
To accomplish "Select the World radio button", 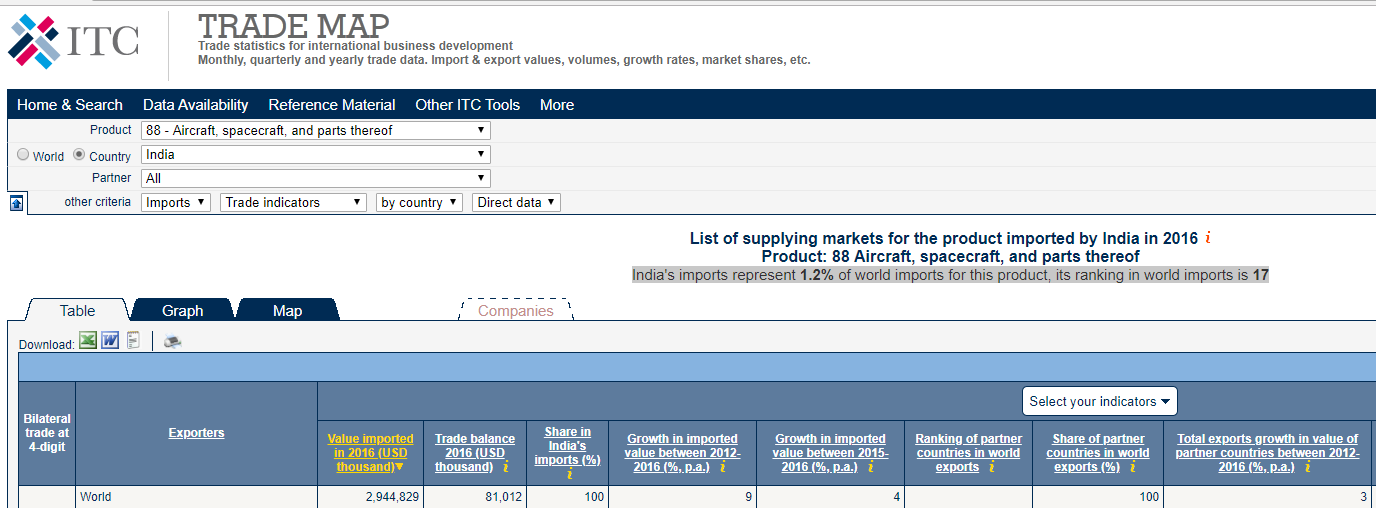I will [x=23, y=155].
